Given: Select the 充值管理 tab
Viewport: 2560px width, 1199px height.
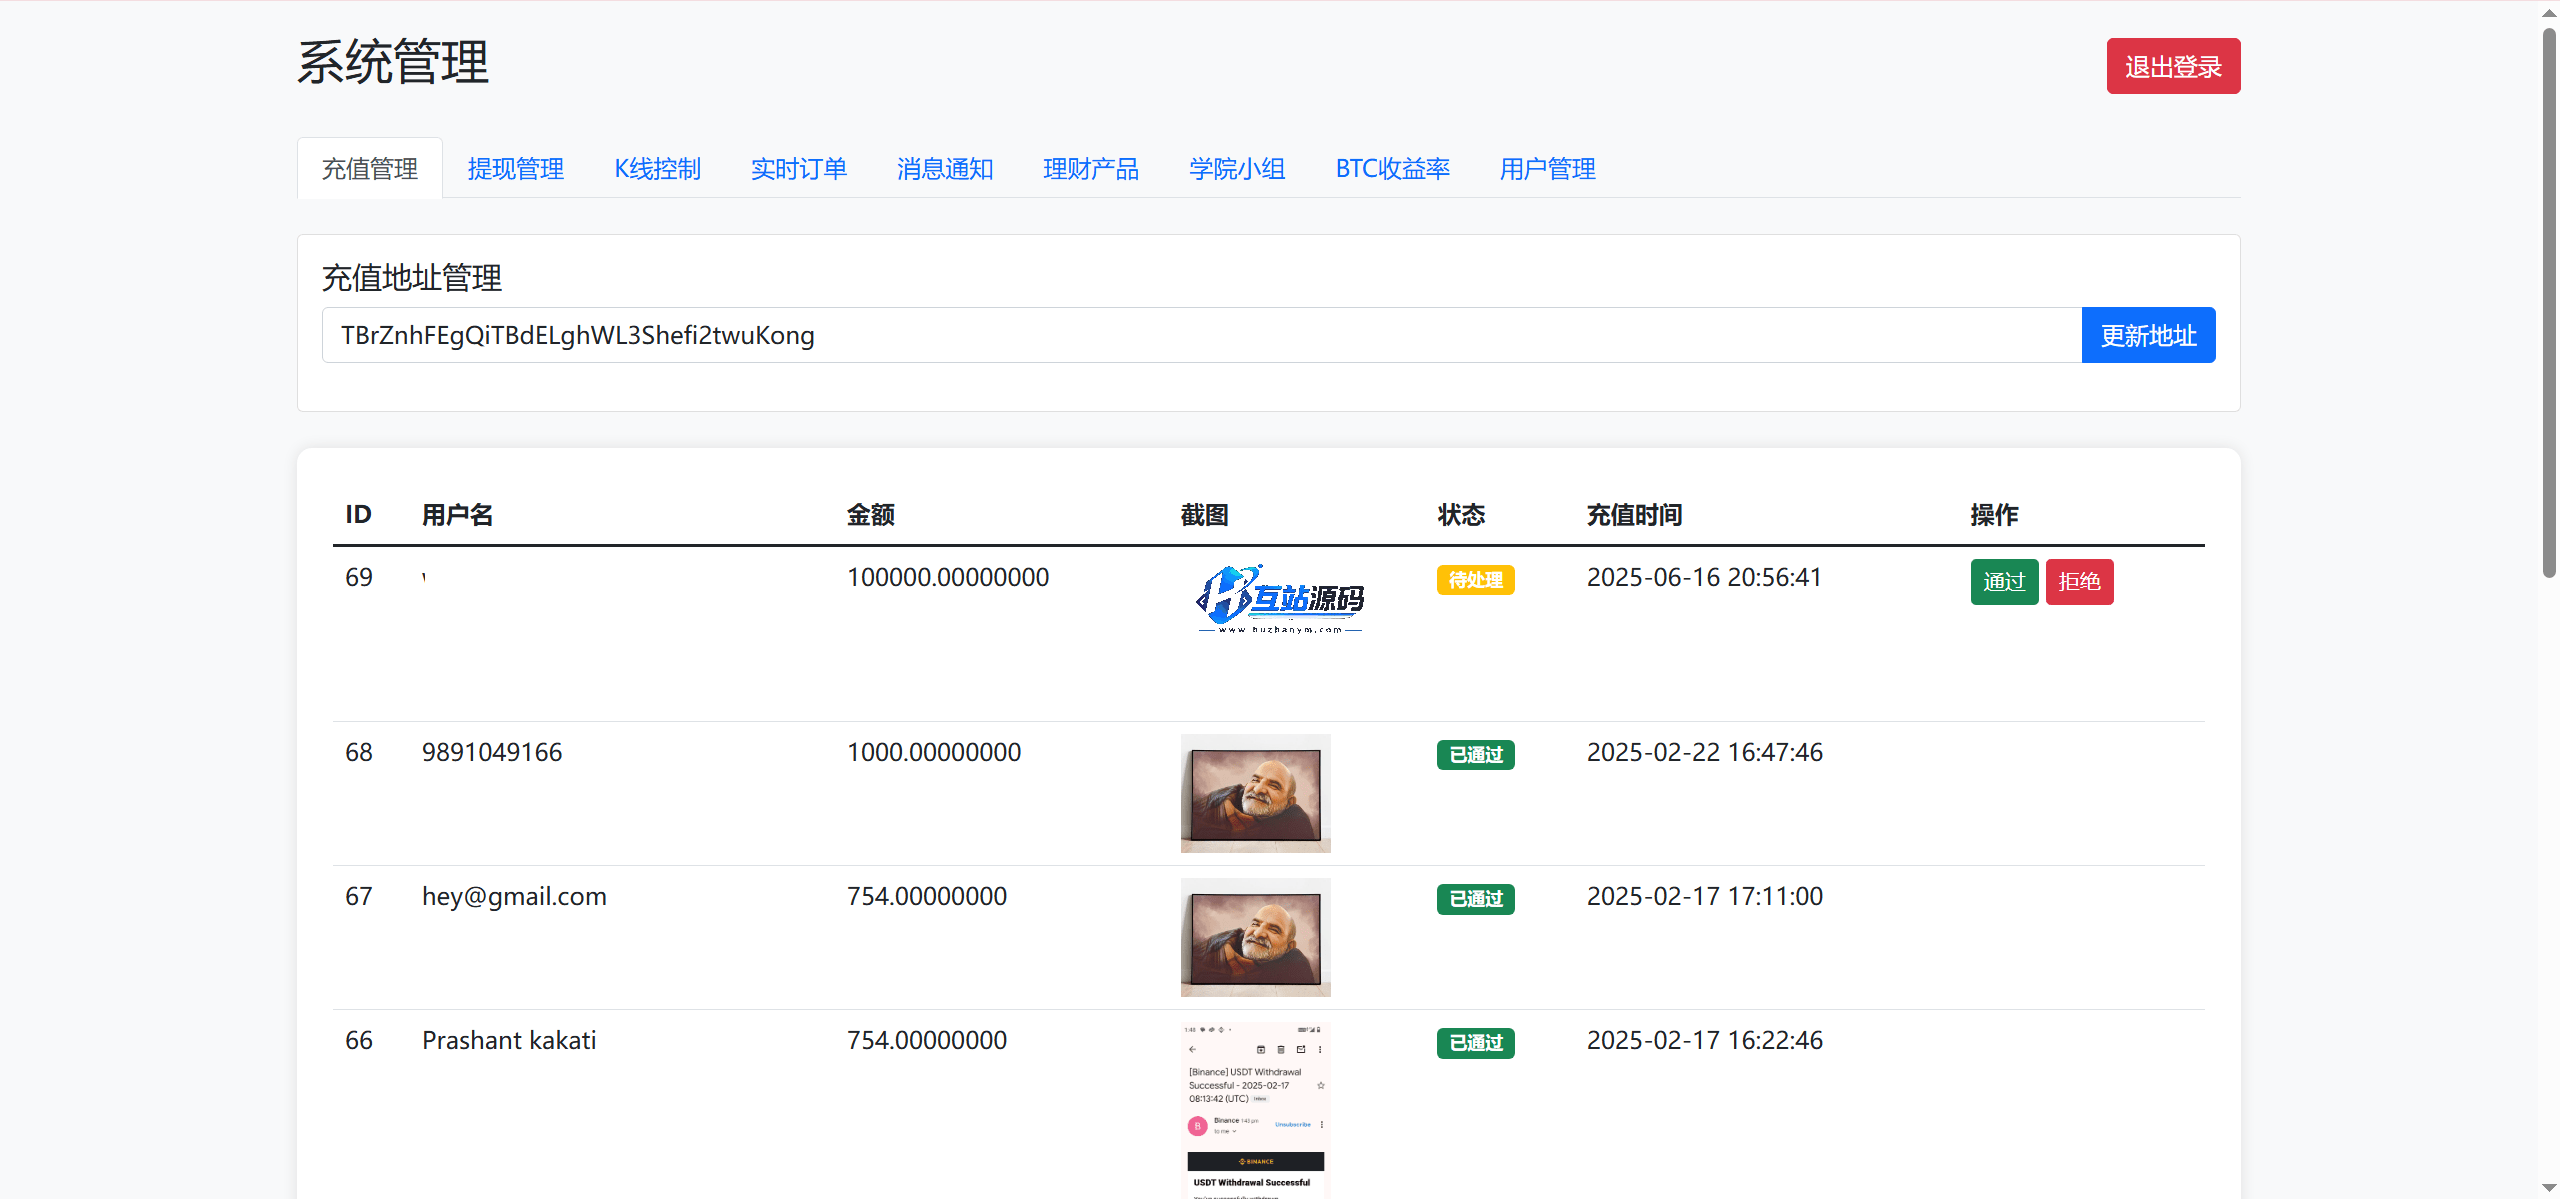Looking at the screenshot, I should (369, 169).
